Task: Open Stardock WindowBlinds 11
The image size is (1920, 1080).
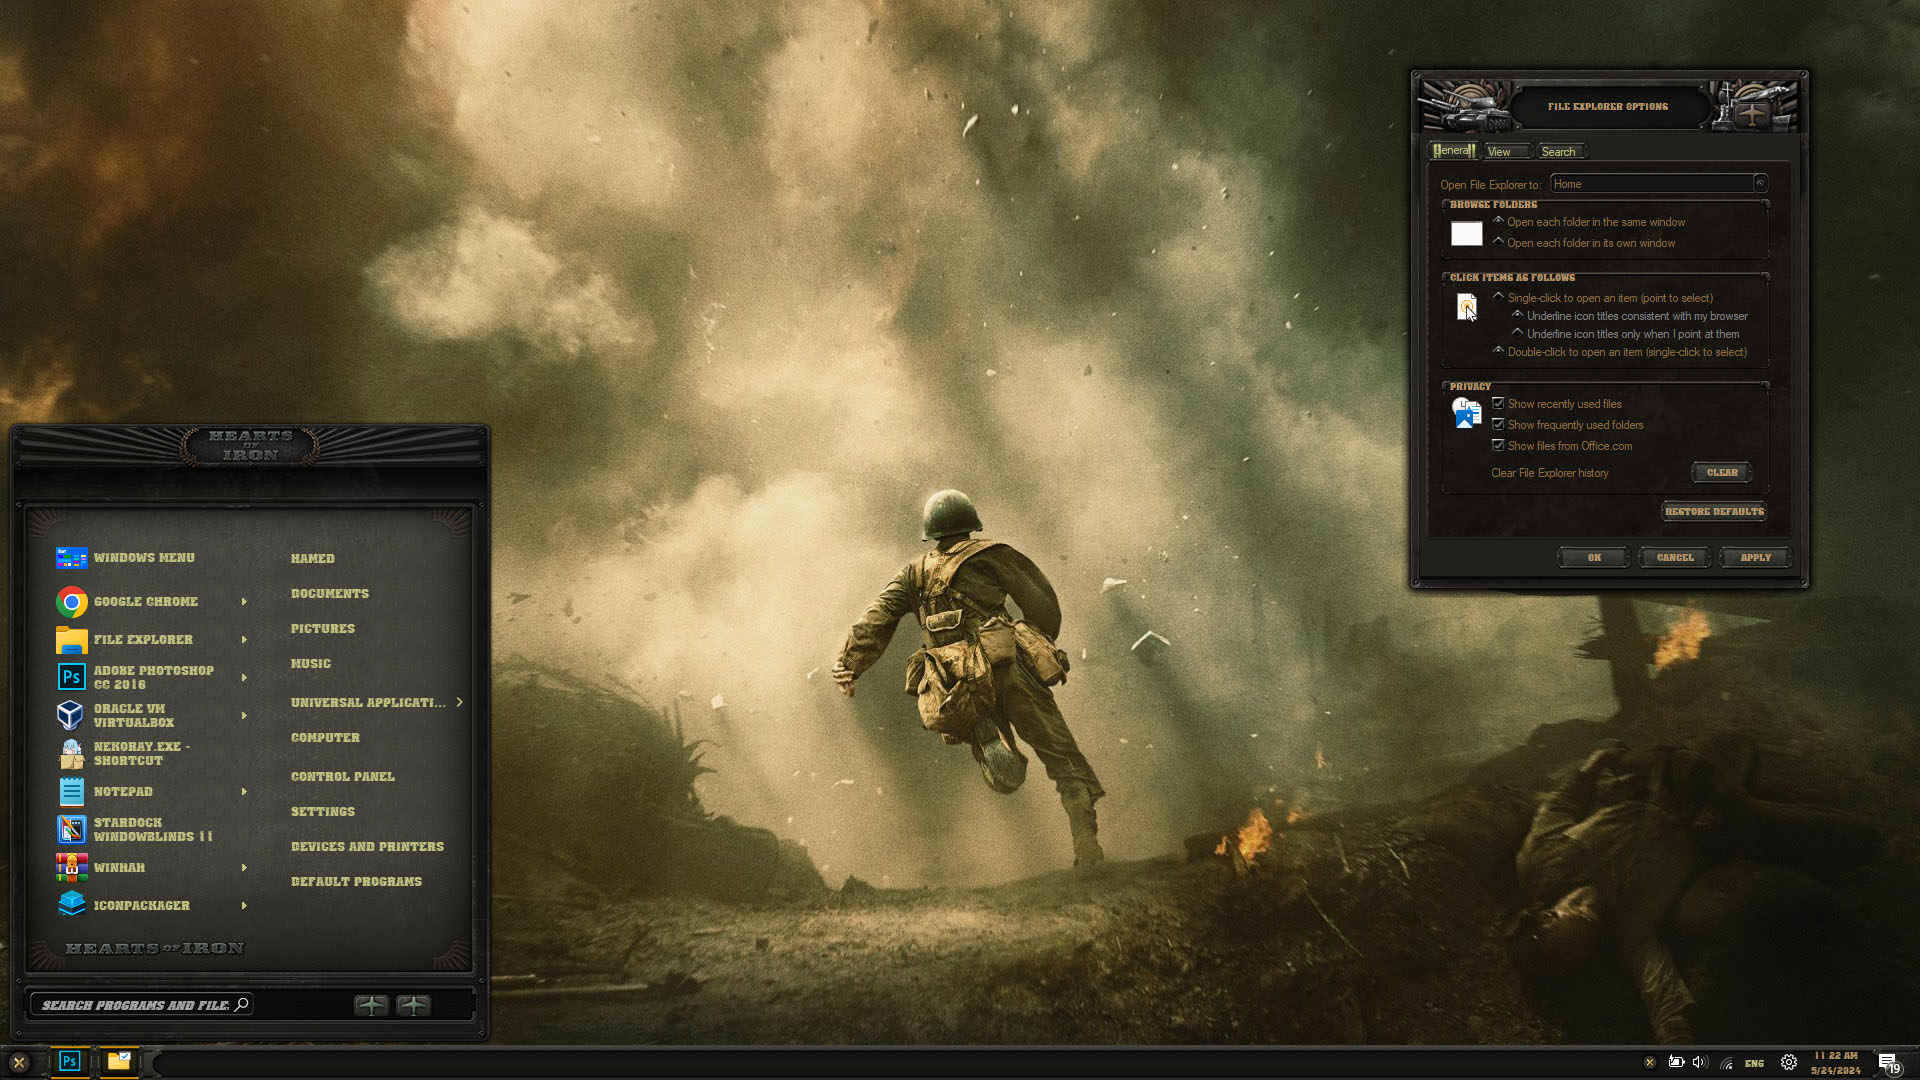Action: pos(152,829)
